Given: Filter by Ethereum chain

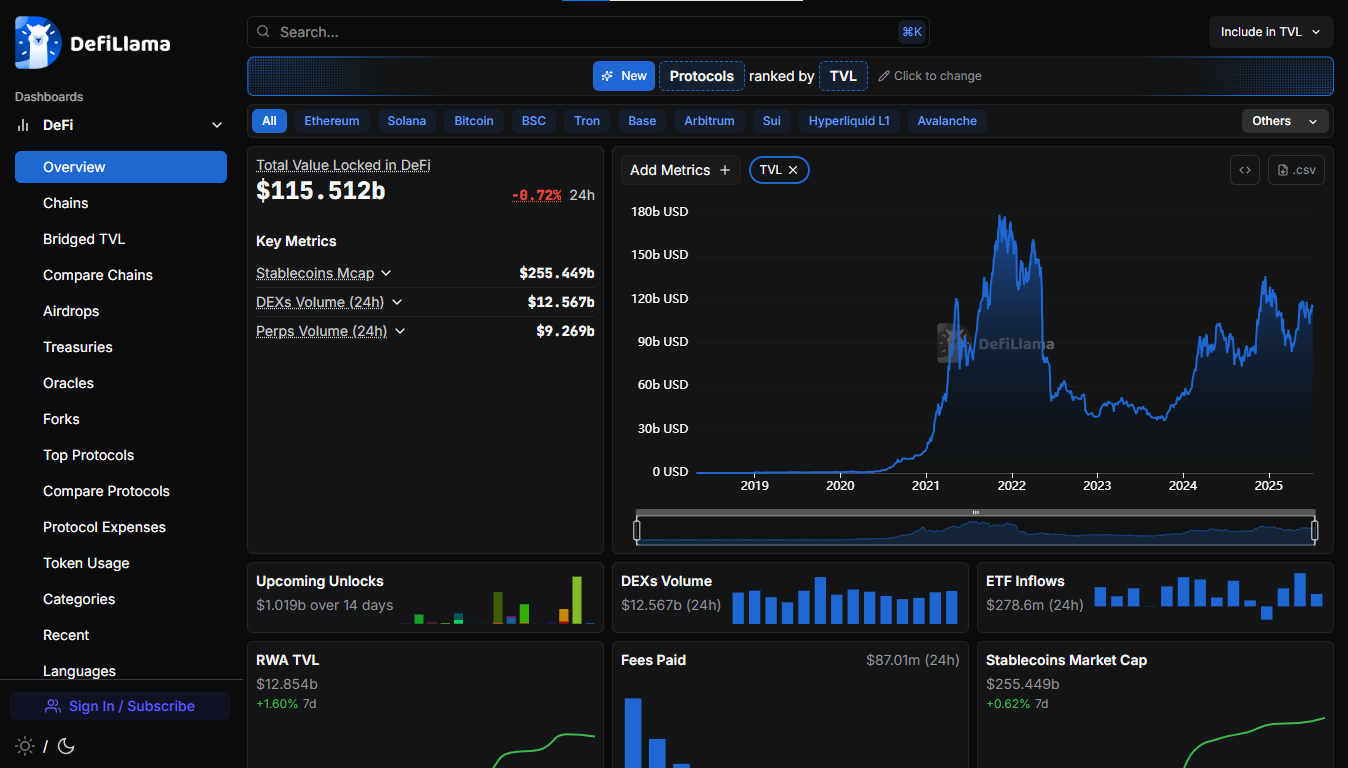Looking at the screenshot, I should tap(332, 121).
